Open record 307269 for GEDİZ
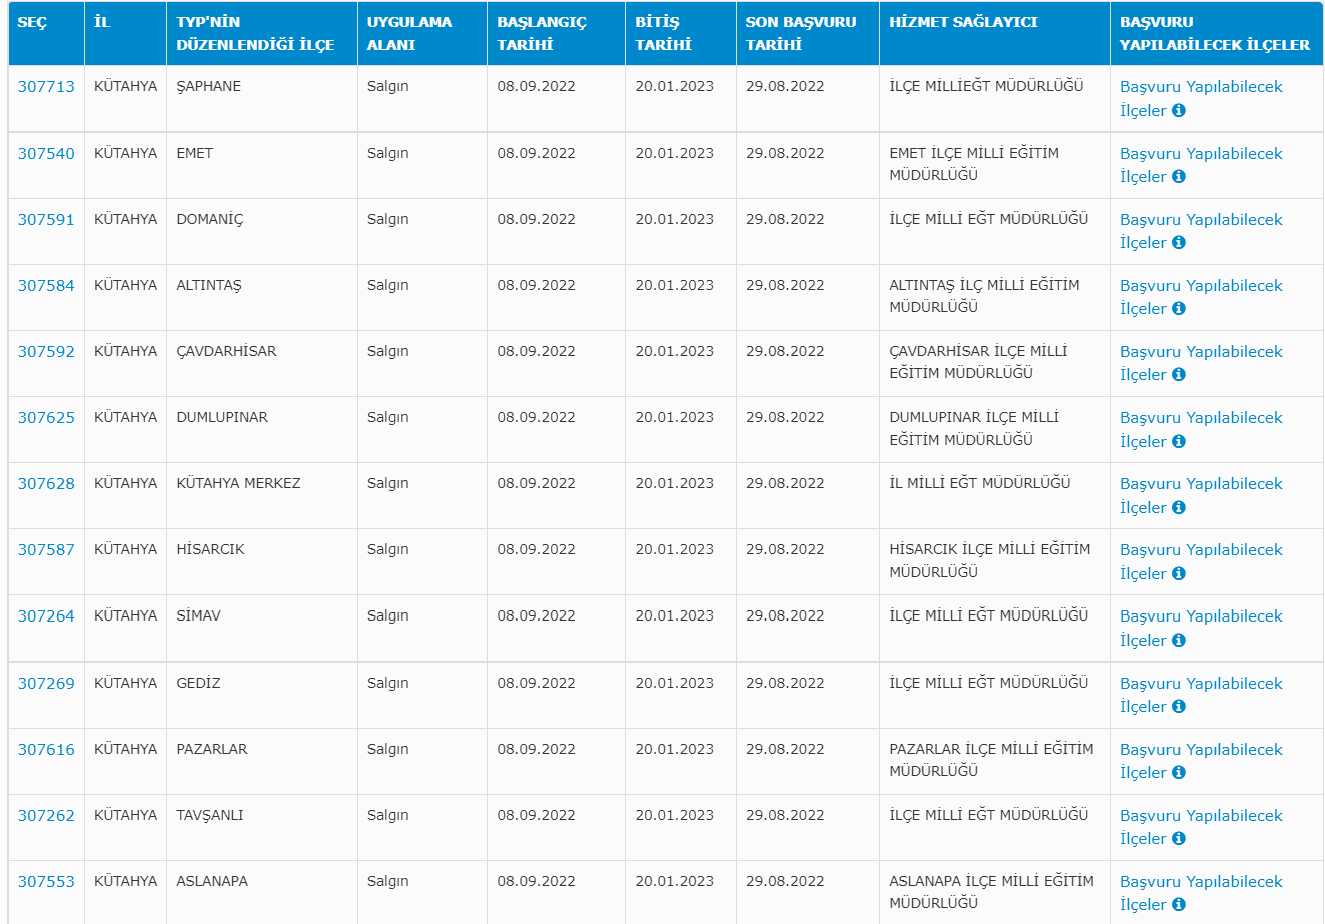 [x=46, y=684]
